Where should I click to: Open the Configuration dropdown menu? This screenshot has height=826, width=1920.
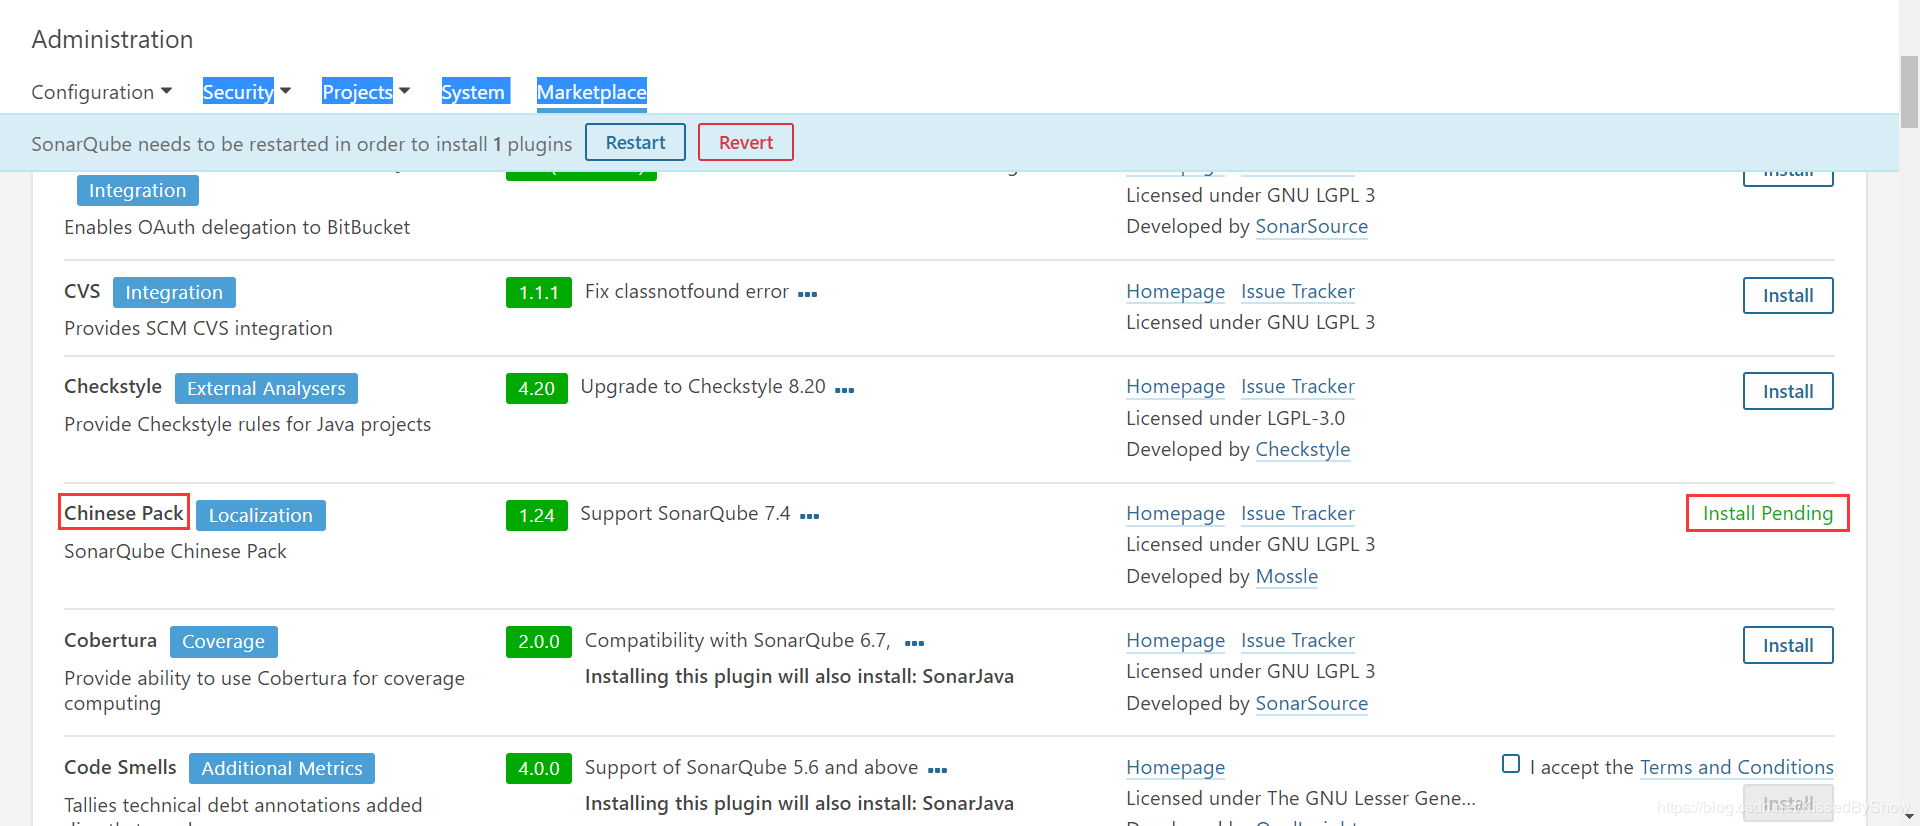[102, 92]
